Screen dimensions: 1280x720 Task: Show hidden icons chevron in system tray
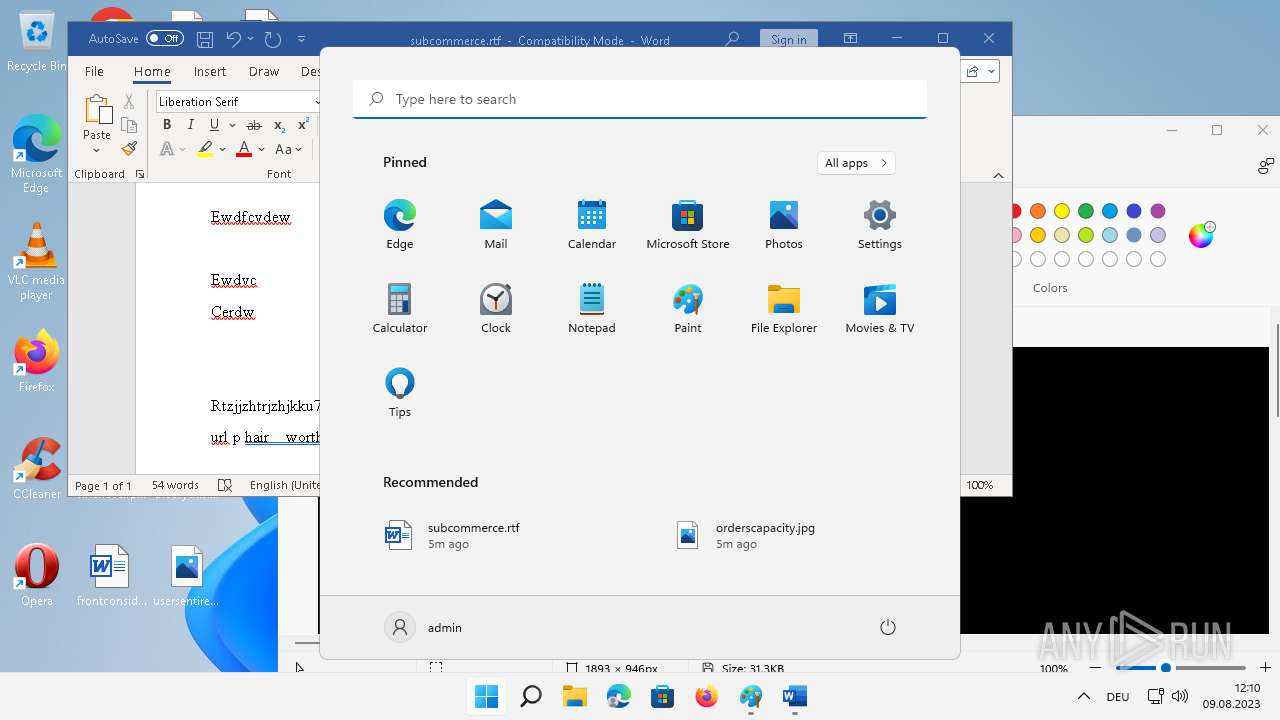coord(1083,696)
